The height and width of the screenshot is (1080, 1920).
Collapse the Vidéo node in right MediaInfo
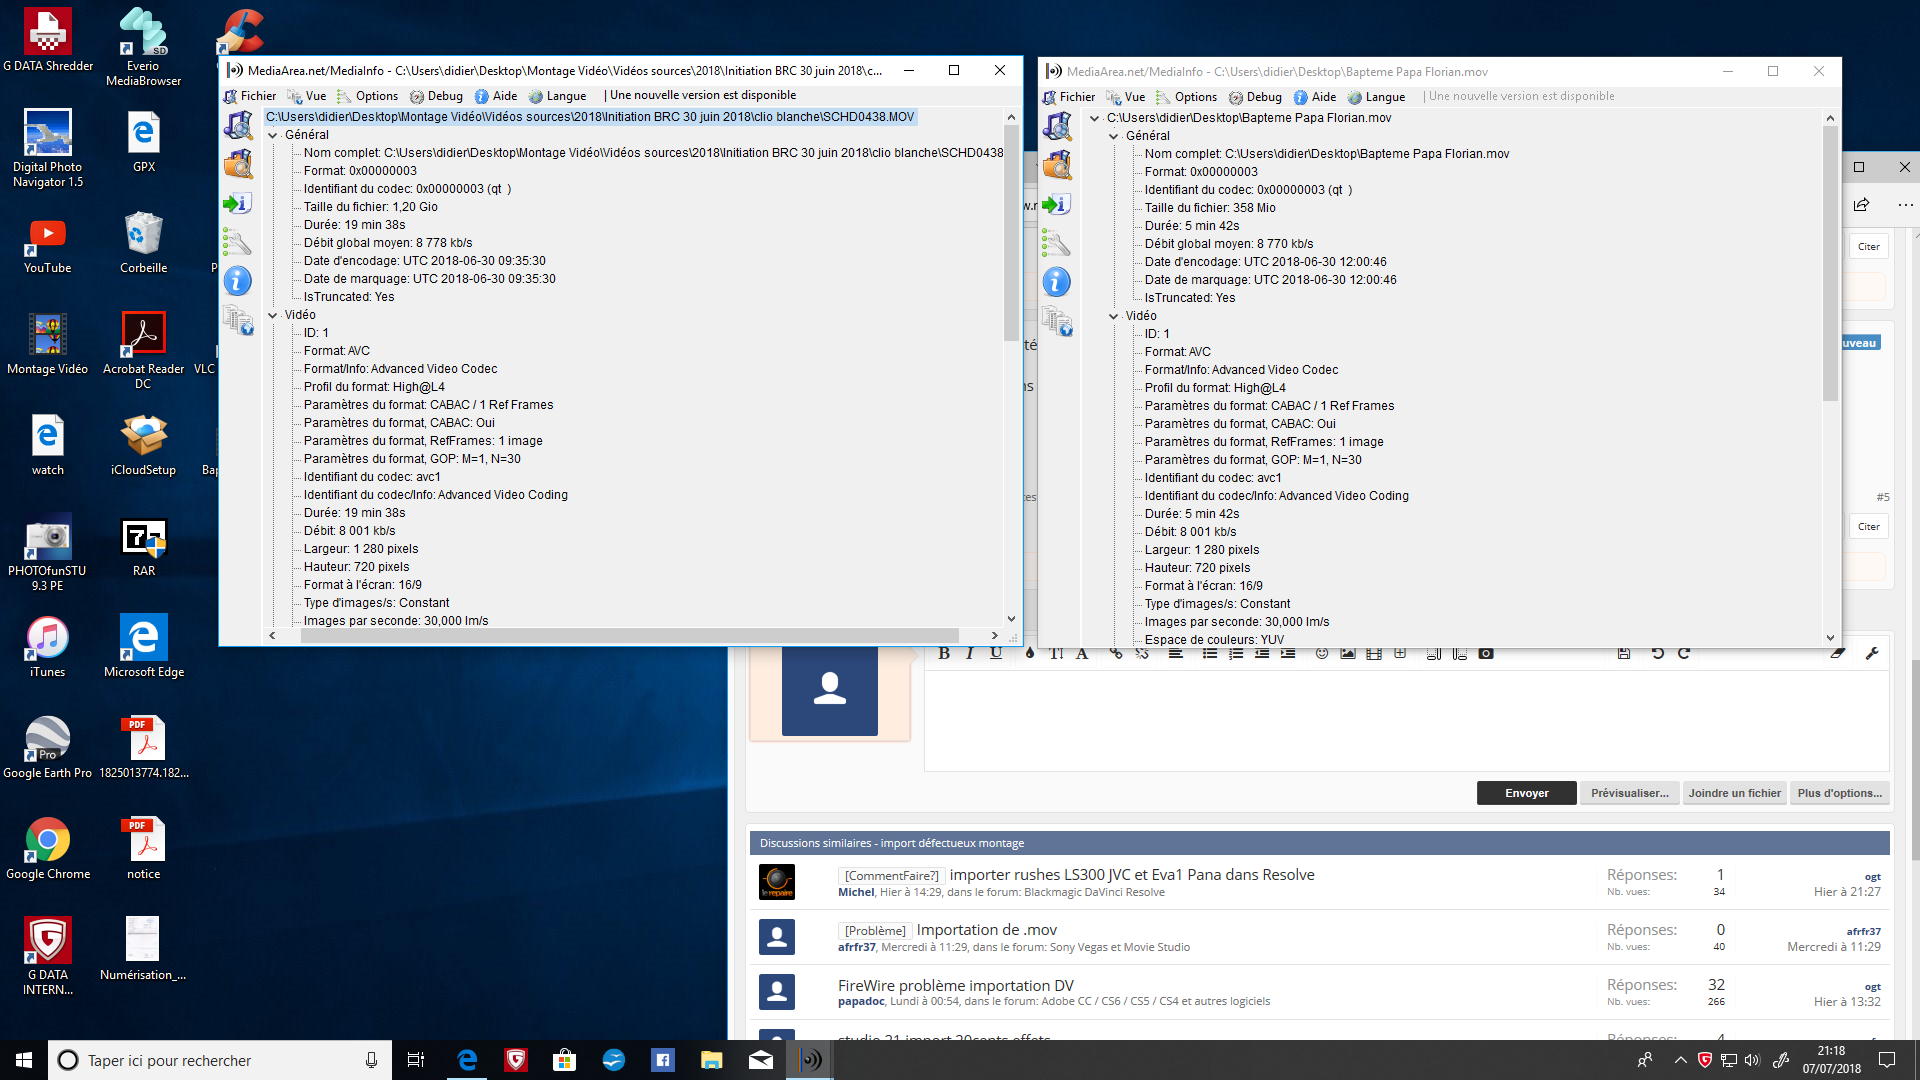click(1114, 316)
